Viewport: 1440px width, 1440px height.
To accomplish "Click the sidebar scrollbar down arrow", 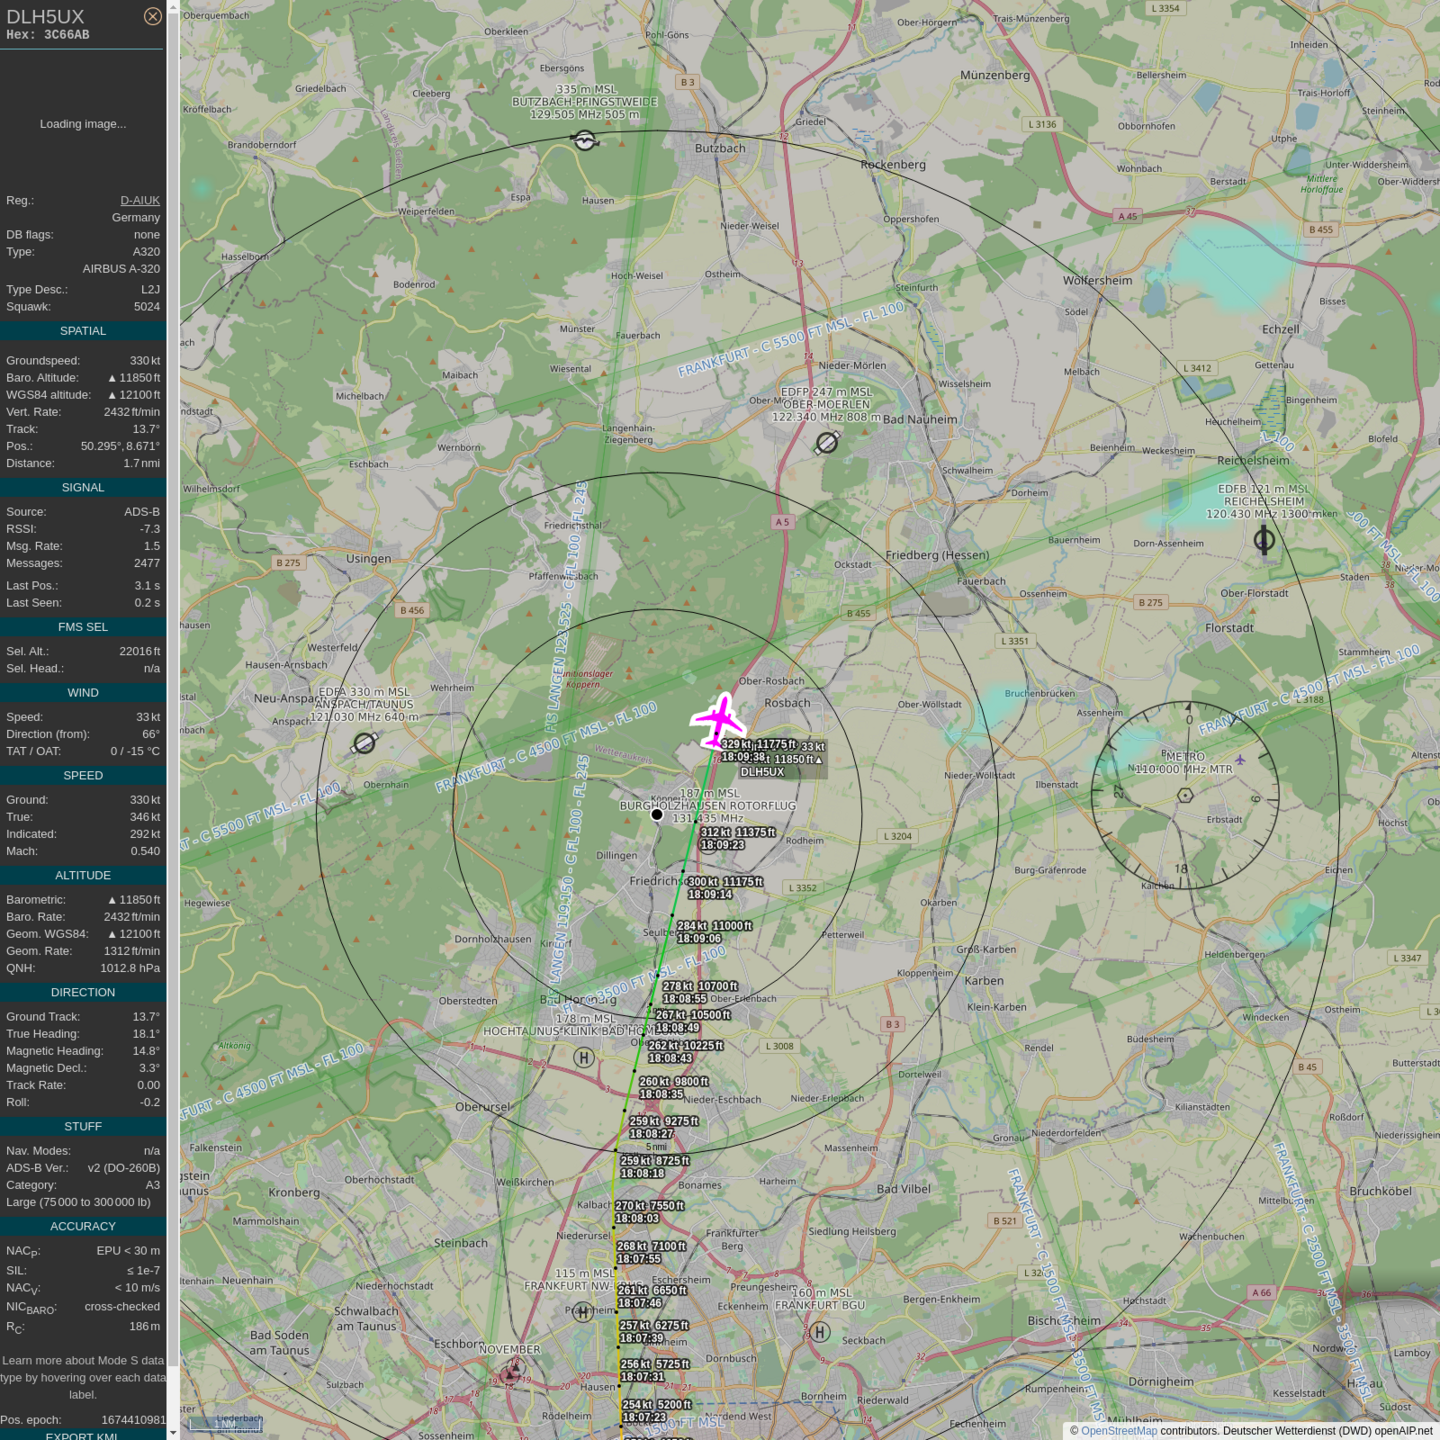I will pyautogui.click(x=173, y=1432).
